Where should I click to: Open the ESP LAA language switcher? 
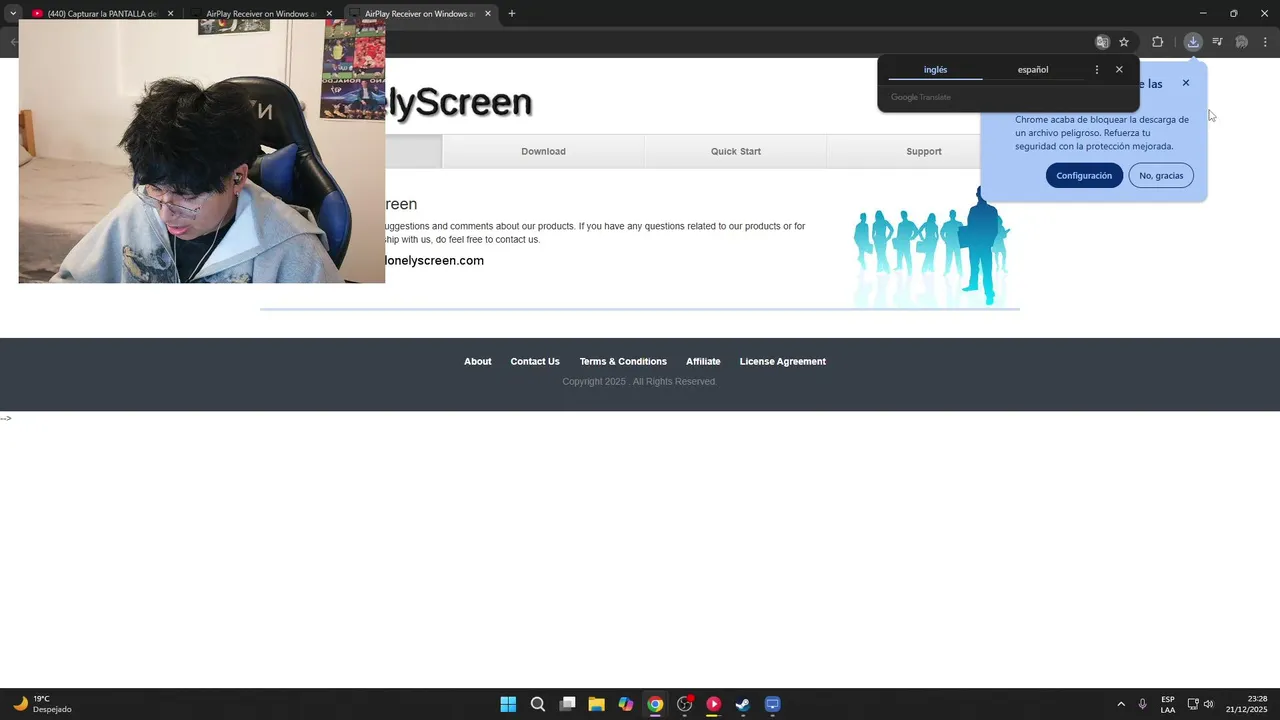pyautogui.click(x=1168, y=704)
